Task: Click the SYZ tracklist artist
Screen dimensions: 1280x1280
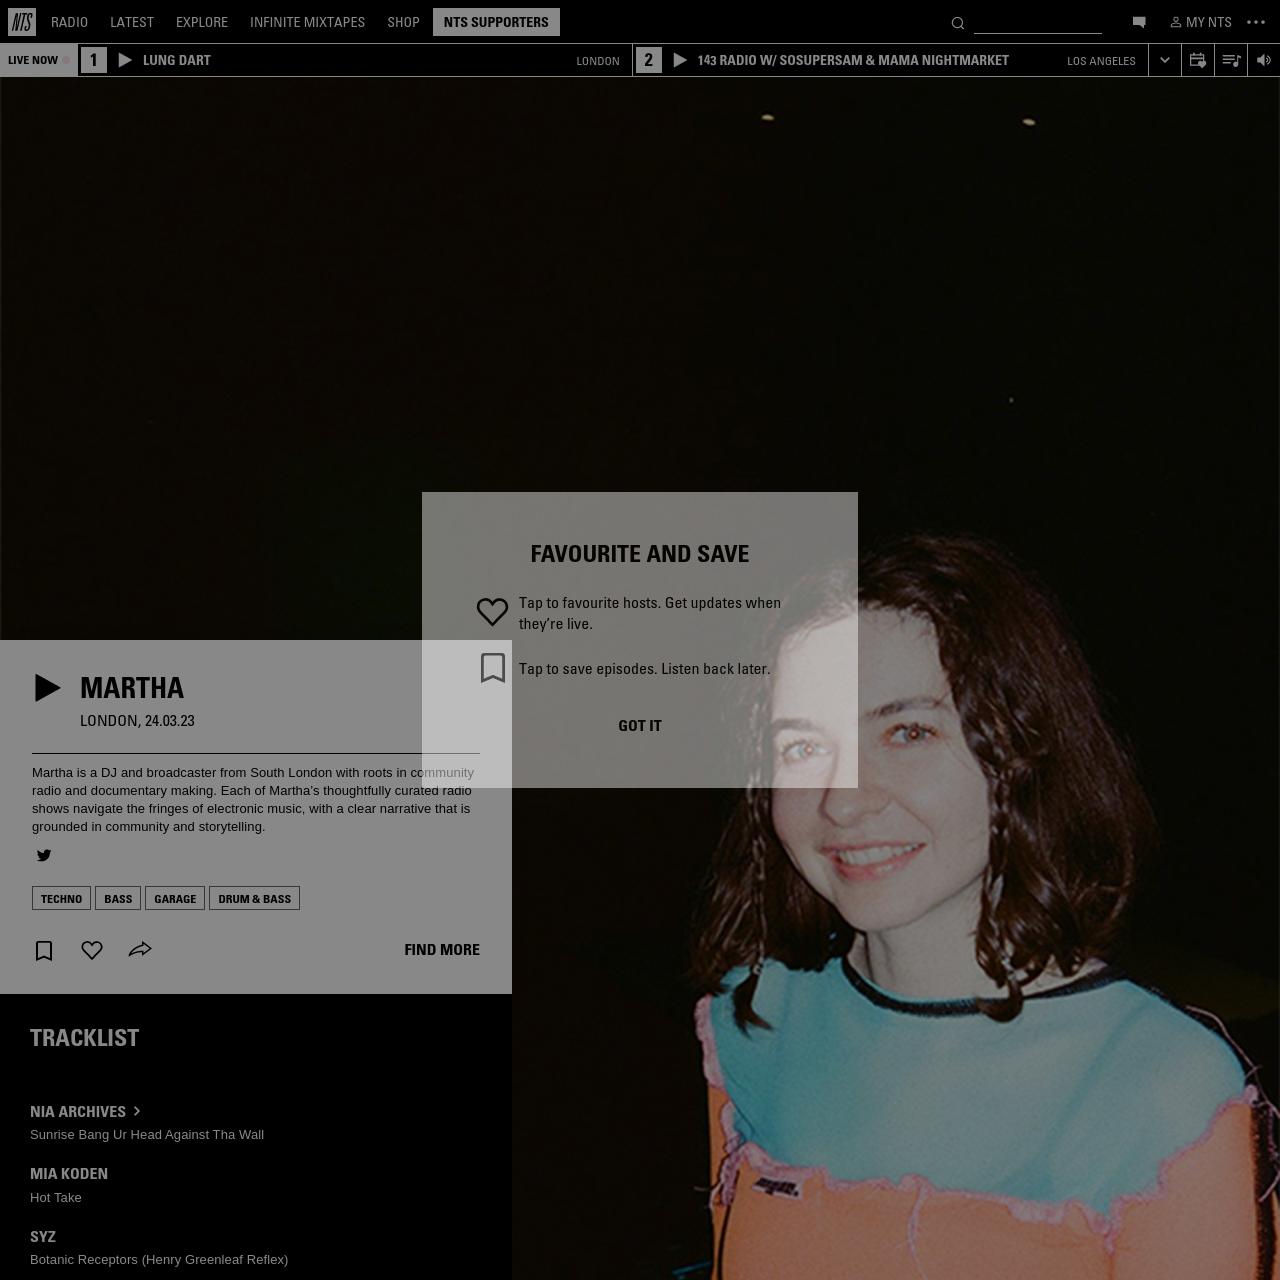Action: 43,1237
